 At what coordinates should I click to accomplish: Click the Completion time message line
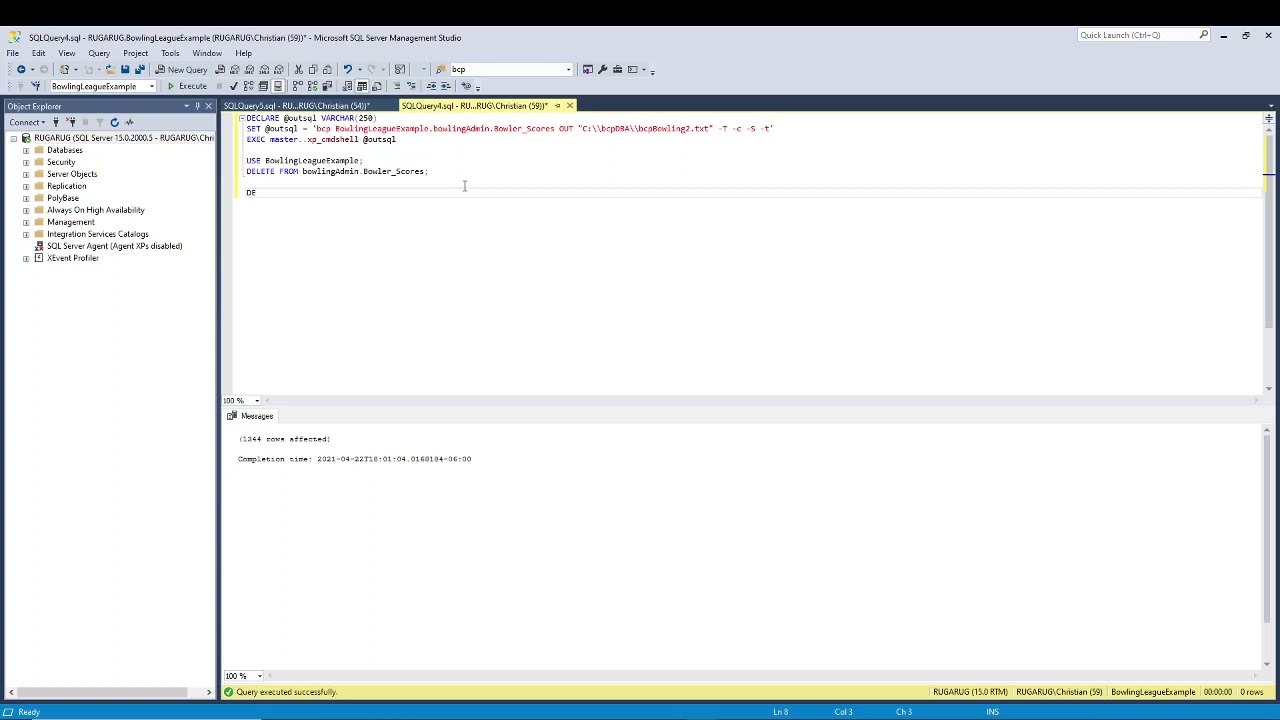click(x=354, y=459)
